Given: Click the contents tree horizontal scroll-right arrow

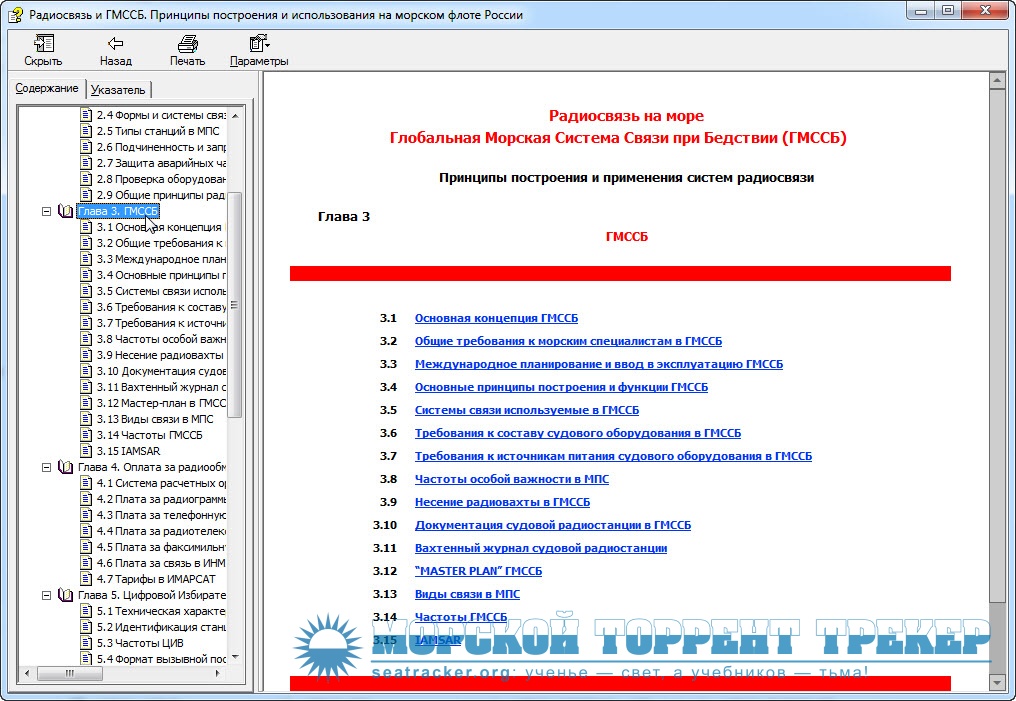Looking at the screenshot, I should tap(218, 673).
